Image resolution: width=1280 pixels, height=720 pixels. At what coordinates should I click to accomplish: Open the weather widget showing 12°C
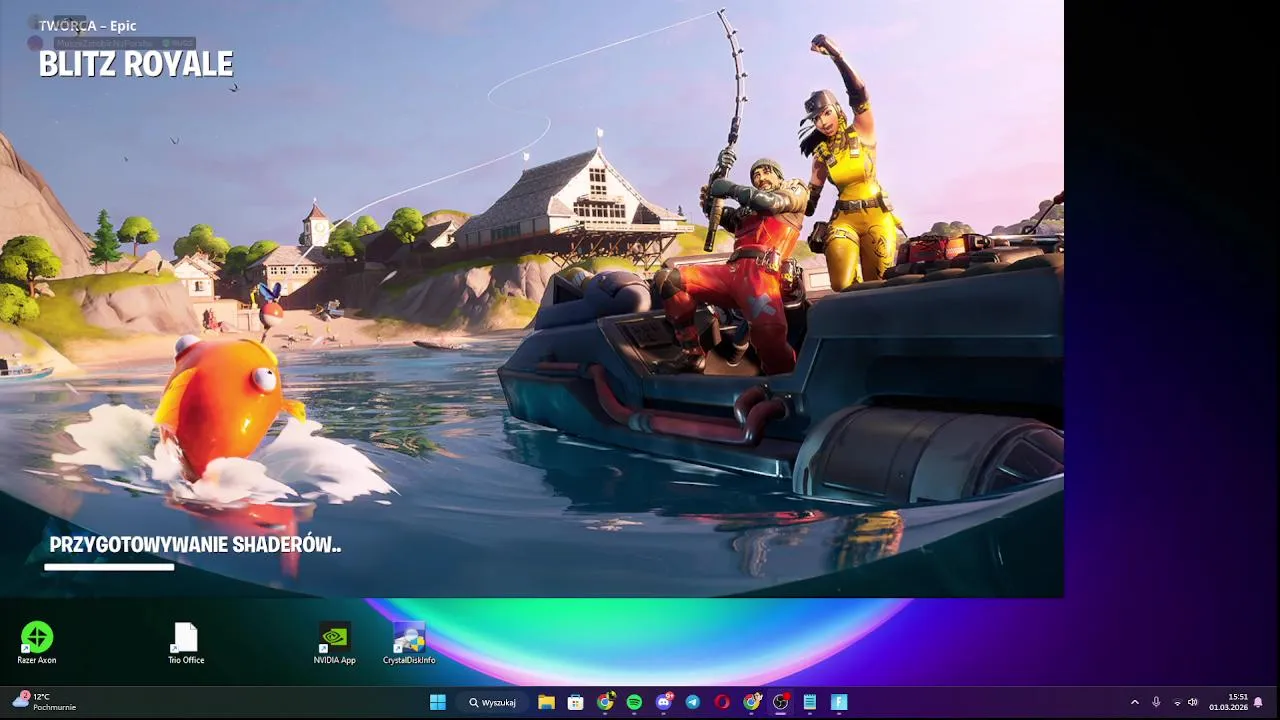point(45,702)
